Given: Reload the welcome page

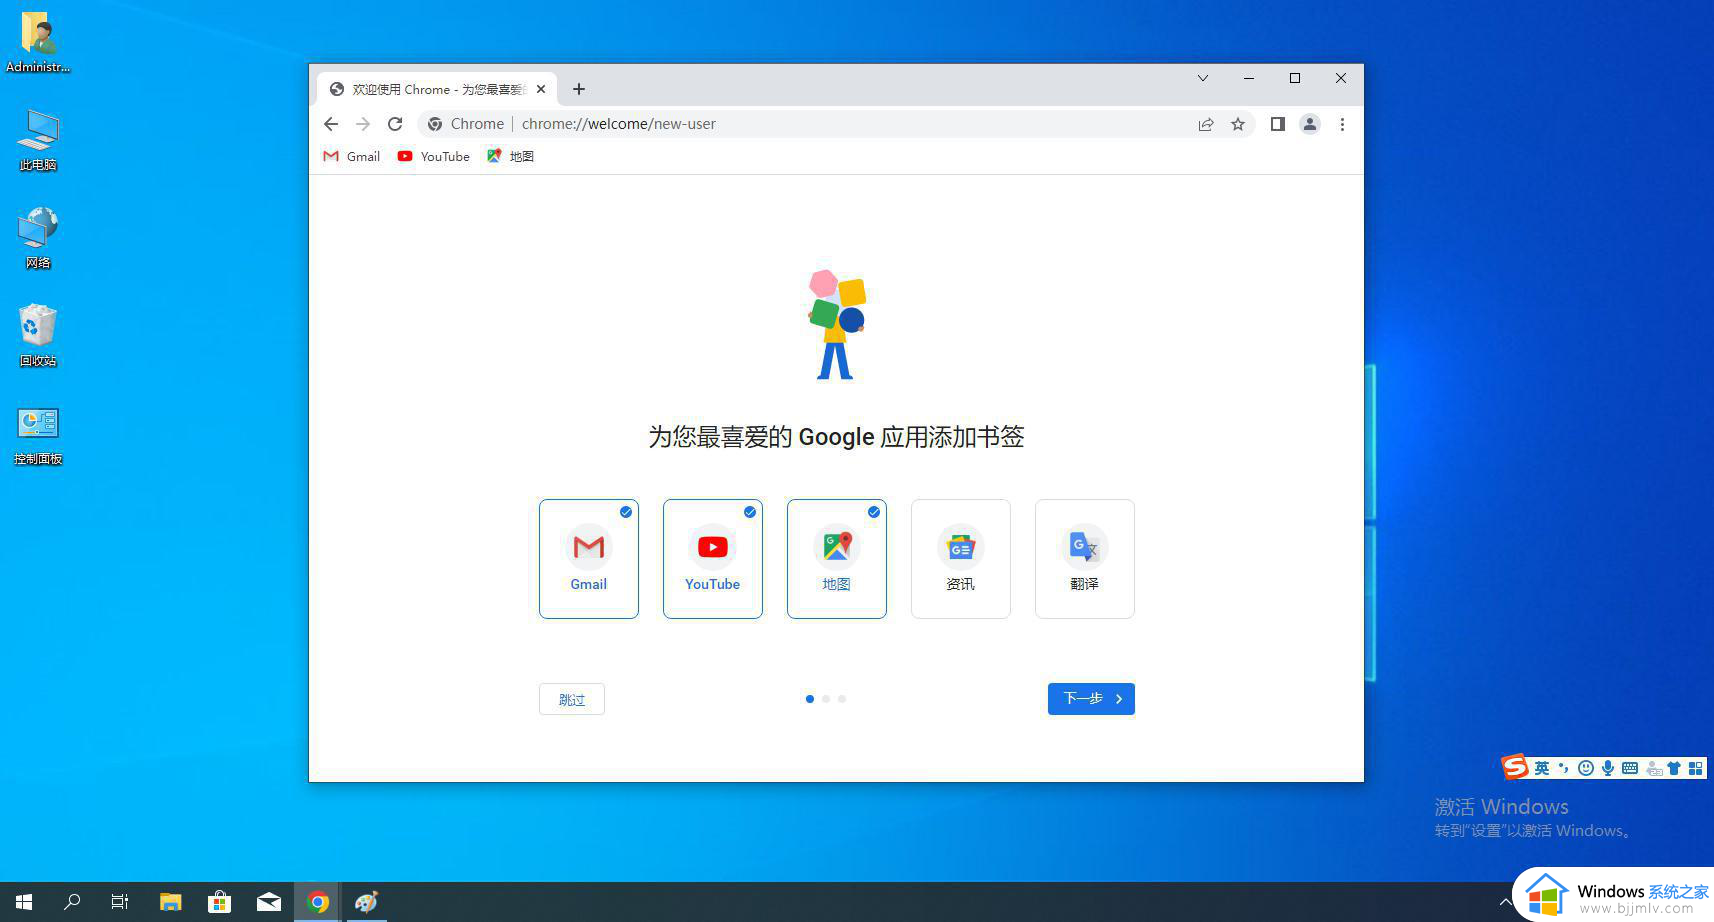Looking at the screenshot, I should [x=395, y=124].
